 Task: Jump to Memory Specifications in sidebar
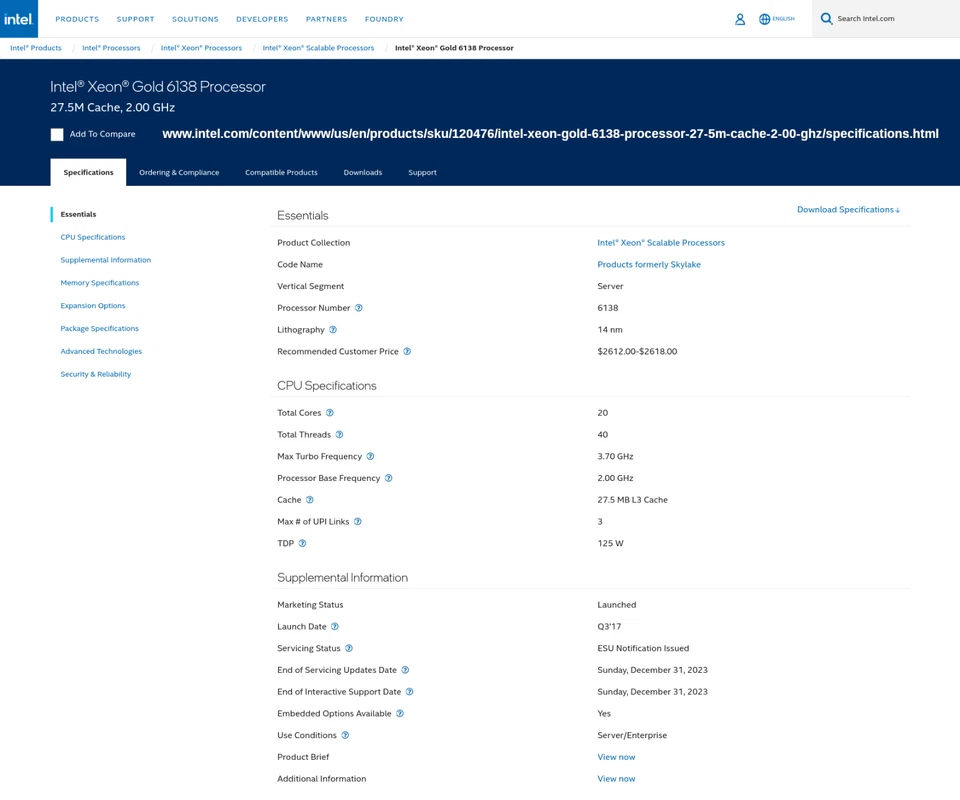(x=100, y=283)
